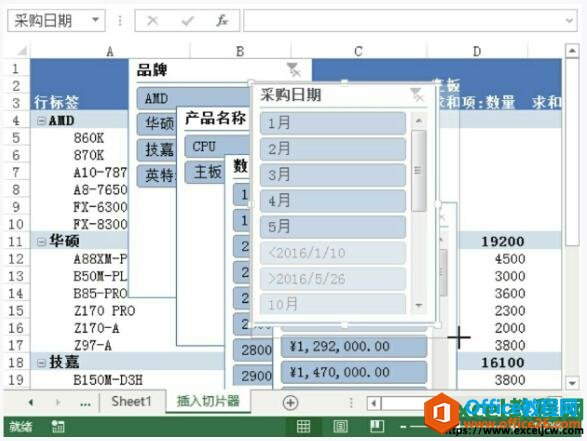Open the Sheet1 tab
This screenshot has height=441, width=587.
(x=131, y=401)
